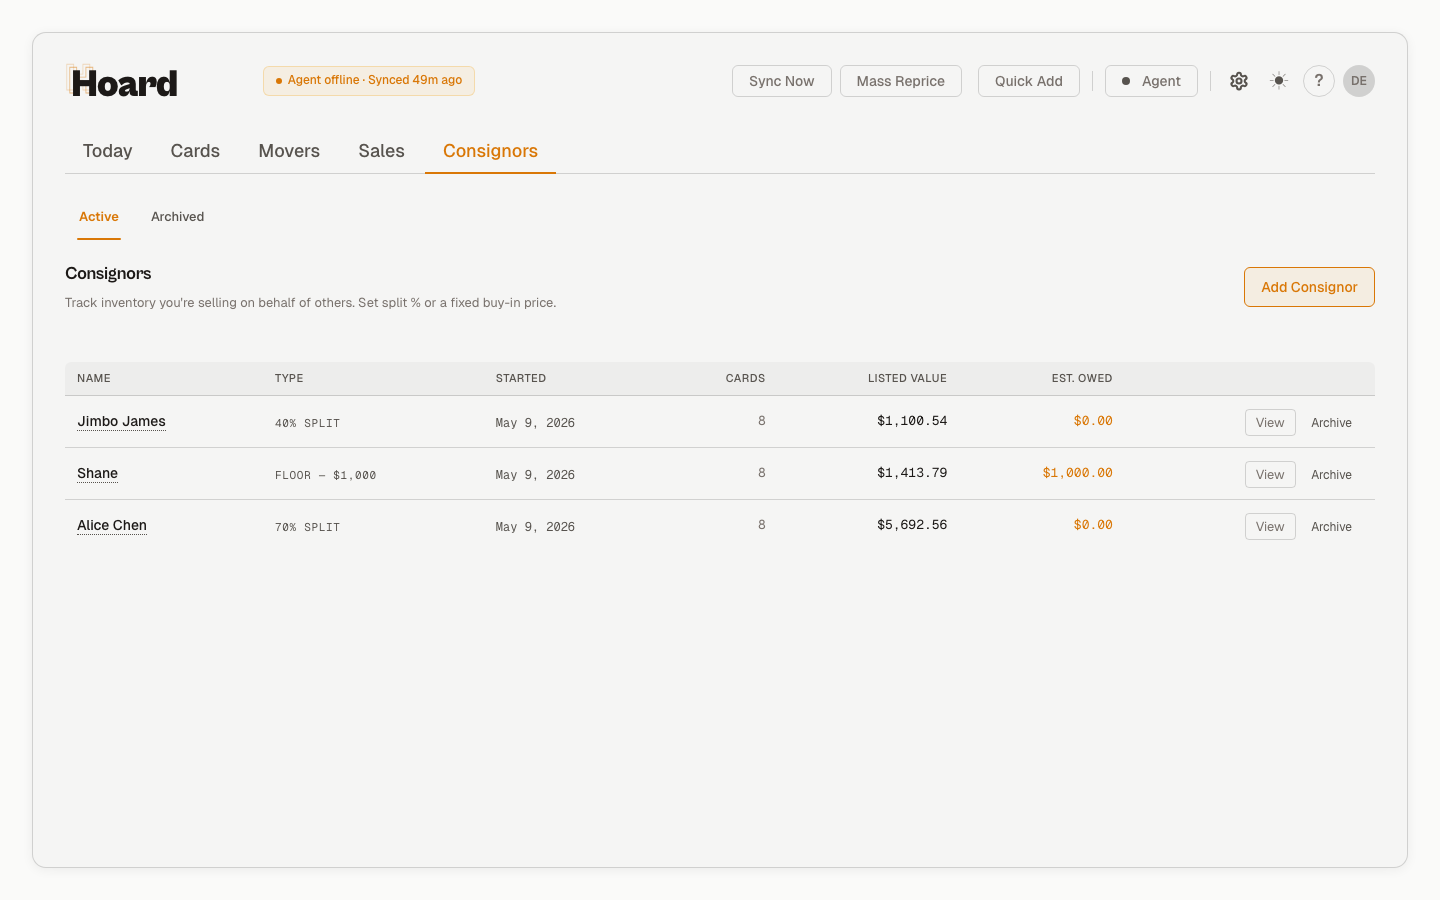Click the CARDS column header
The width and height of the screenshot is (1440, 900).
click(745, 378)
